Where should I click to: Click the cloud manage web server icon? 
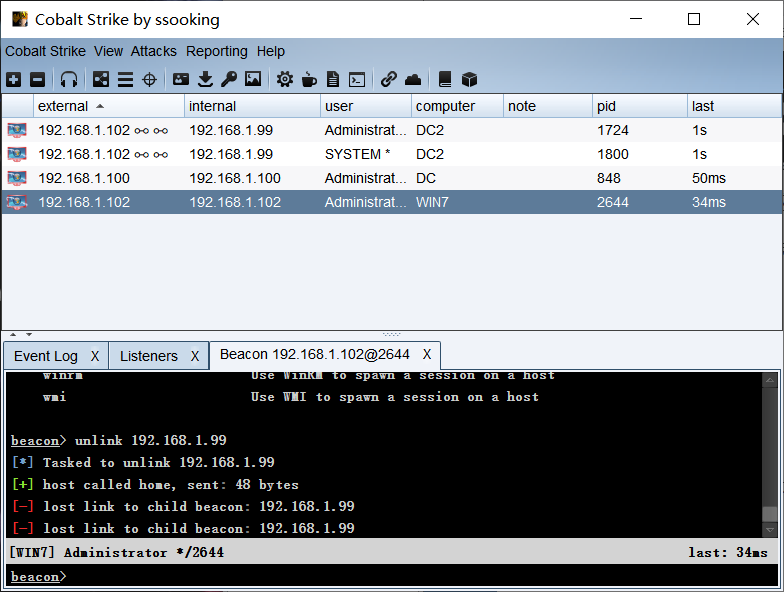point(413,80)
